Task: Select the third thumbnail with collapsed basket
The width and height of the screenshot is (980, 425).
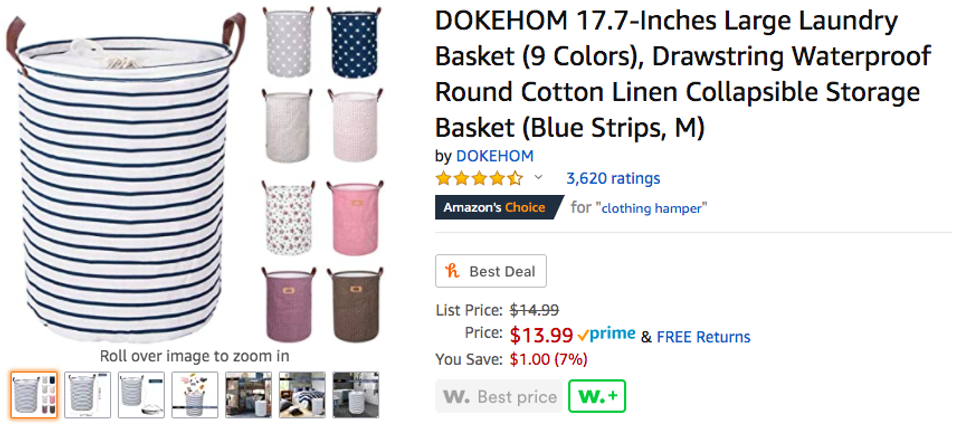Action: coord(141,394)
